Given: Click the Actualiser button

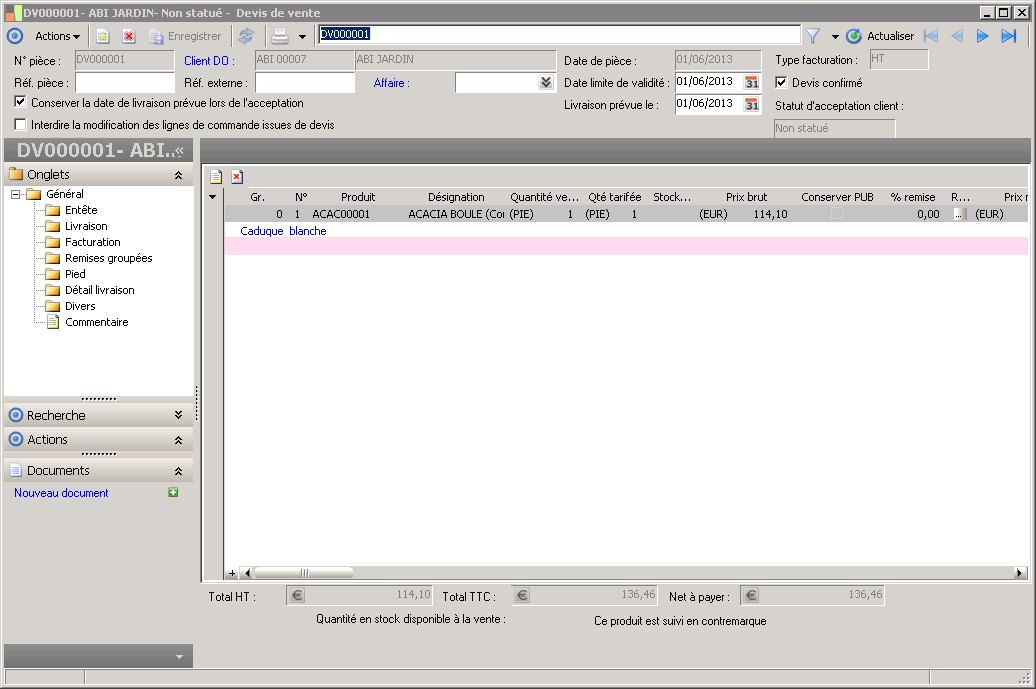Looking at the screenshot, I should [x=880, y=36].
